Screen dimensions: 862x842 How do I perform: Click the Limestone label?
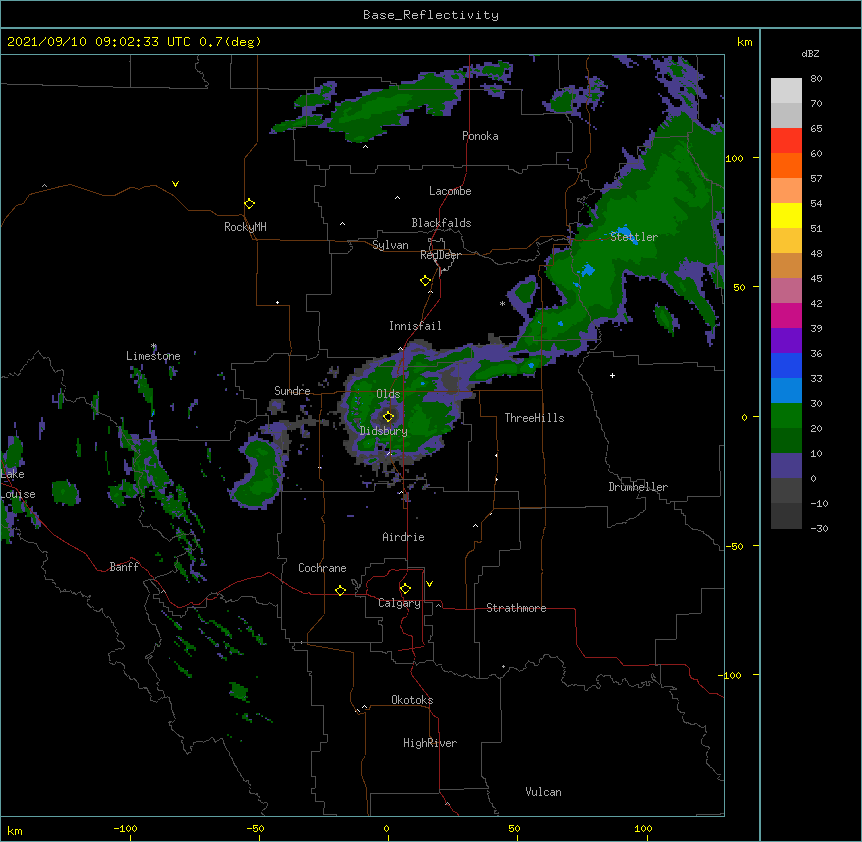coord(153,356)
